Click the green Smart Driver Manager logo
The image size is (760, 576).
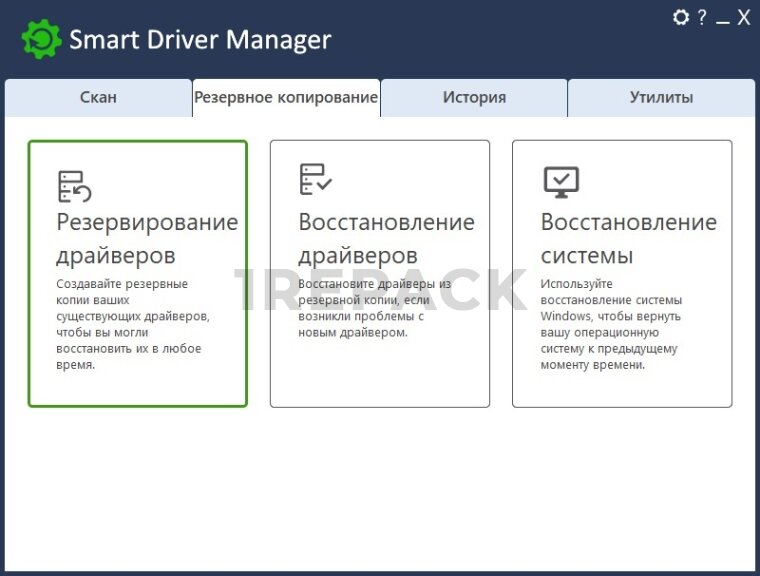point(41,40)
